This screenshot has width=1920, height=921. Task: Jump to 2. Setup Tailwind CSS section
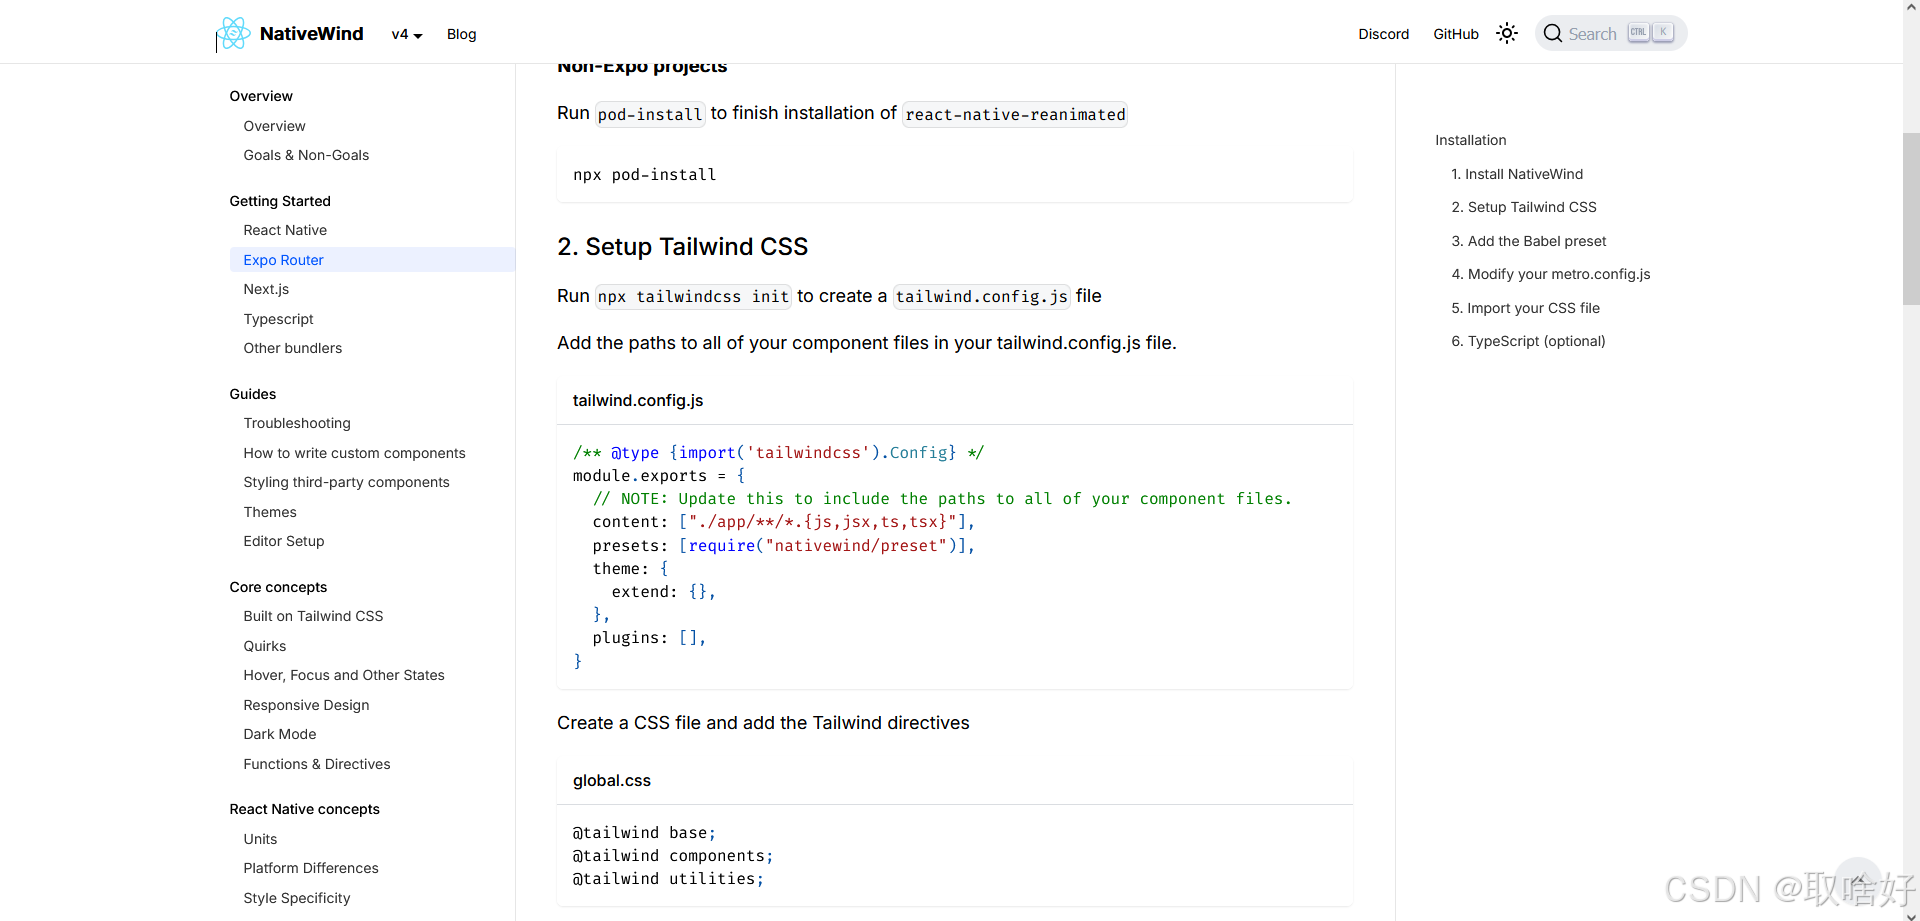click(1524, 207)
